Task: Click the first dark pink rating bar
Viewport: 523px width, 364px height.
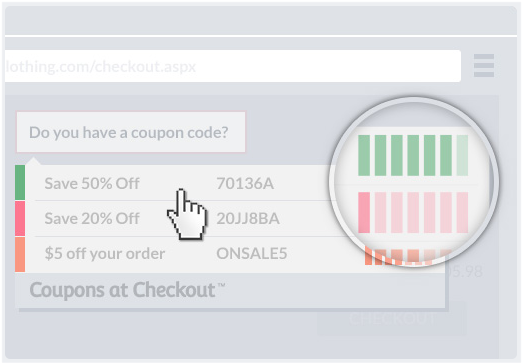Action: 364,213
